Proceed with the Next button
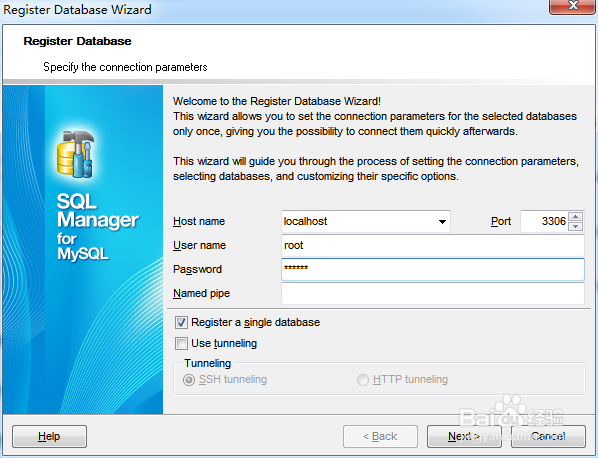The height and width of the screenshot is (458, 598). (x=464, y=436)
